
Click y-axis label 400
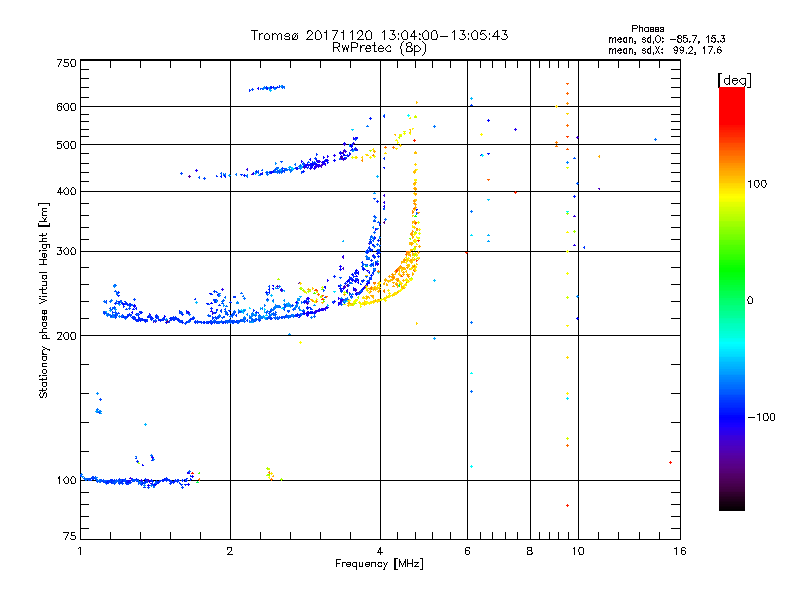(x=67, y=191)
